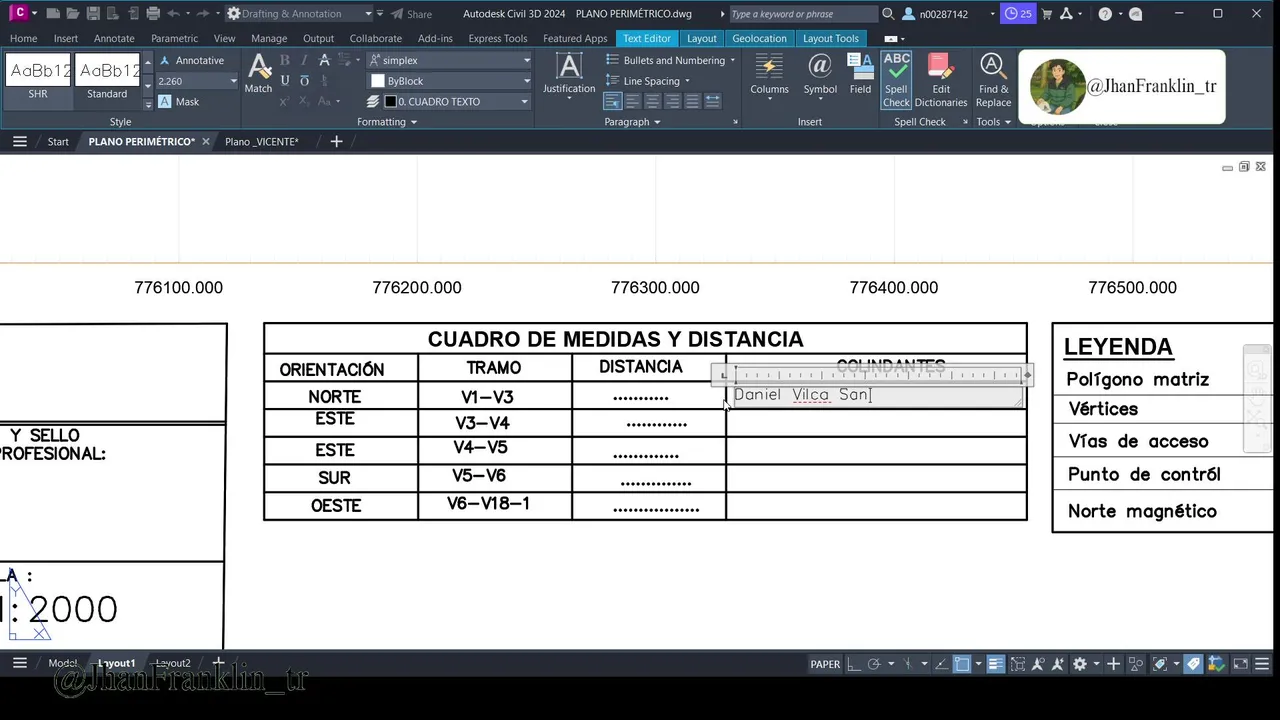This screenshot has width=1280, height=720.
Task: Click the Autodesk App Store cart icon
Action: 1047,14
